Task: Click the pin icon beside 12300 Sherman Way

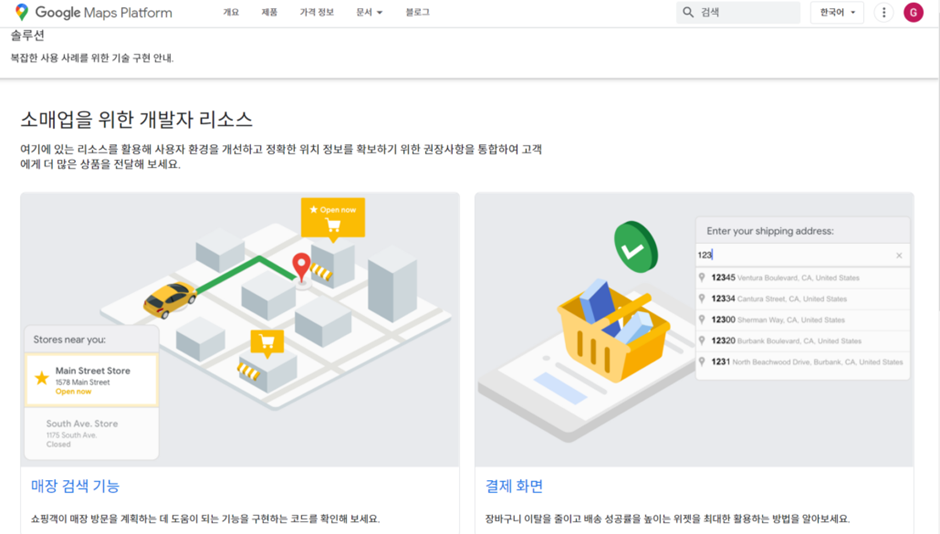Action: (701, 319)
